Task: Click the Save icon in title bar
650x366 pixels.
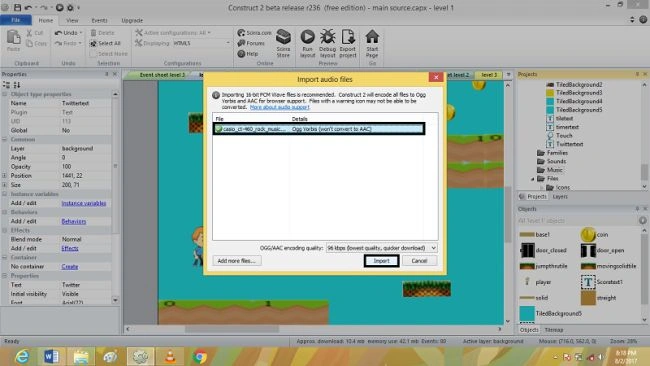Action: (17, 7)
